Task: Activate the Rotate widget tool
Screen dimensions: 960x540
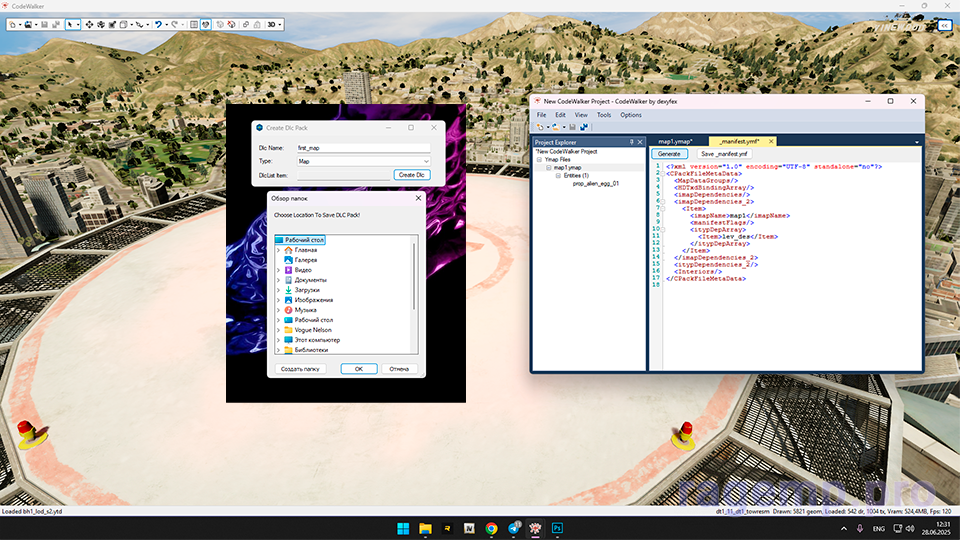Action: [x=101, y=24]
